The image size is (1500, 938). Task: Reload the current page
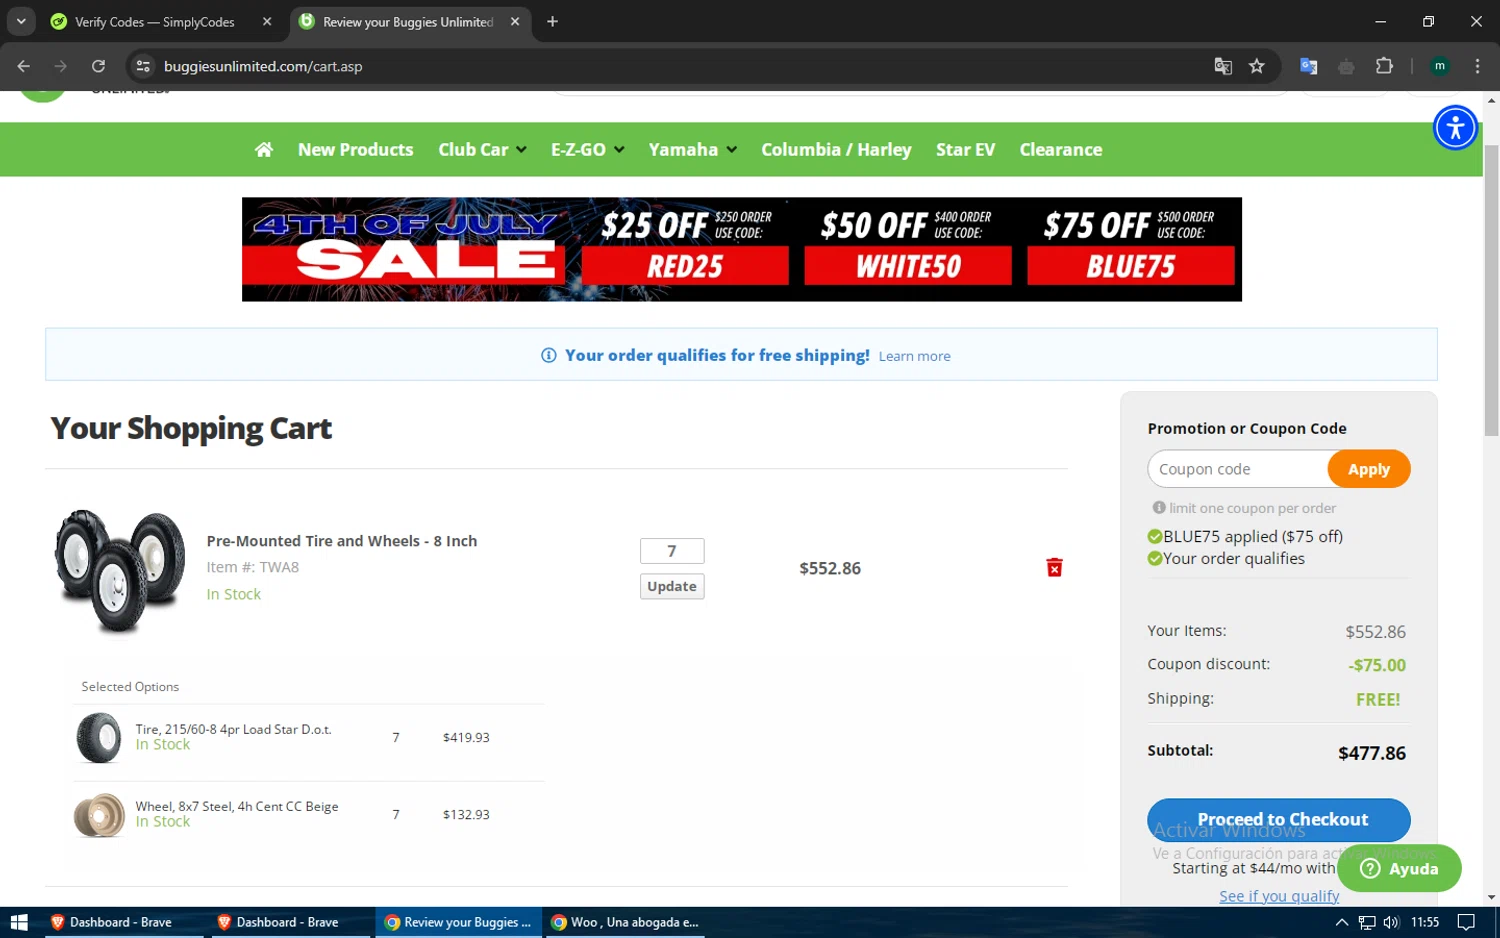click(x=98, y=66)
